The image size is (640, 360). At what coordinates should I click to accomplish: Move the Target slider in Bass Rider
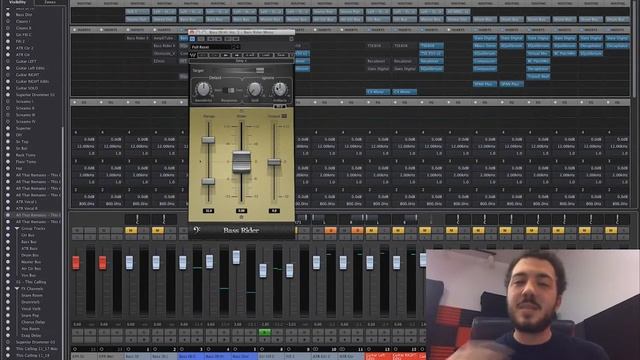tap(260, 71)
